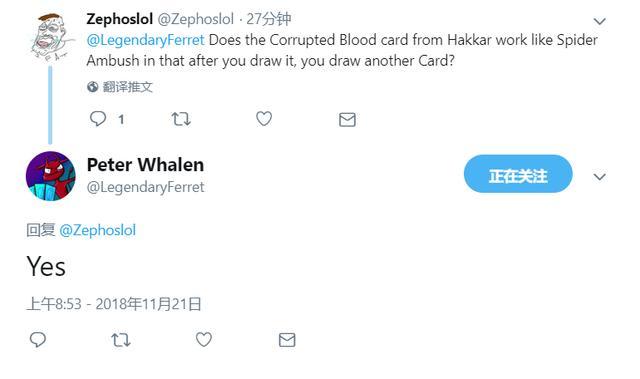The width and height of the screenshot is (640, 379).
Task: Open Peter Whalen's round profile avatar
Action: tap(51, 176)
